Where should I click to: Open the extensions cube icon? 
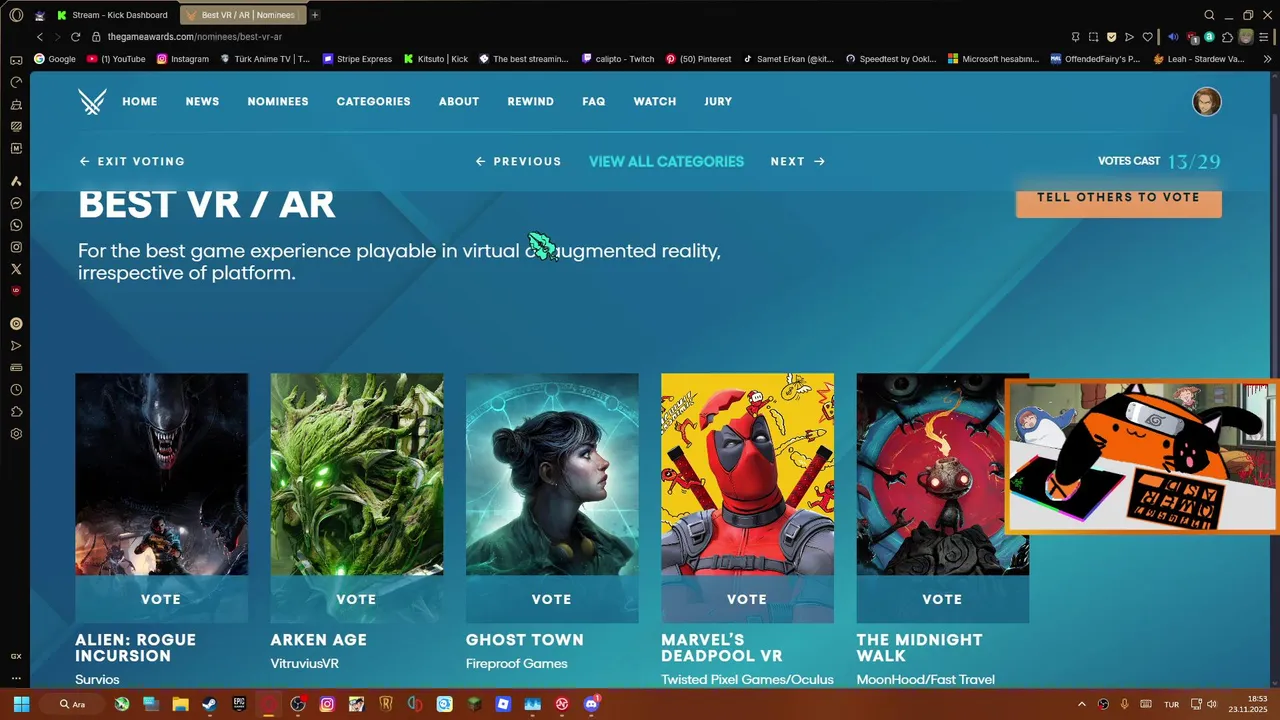1227,37
